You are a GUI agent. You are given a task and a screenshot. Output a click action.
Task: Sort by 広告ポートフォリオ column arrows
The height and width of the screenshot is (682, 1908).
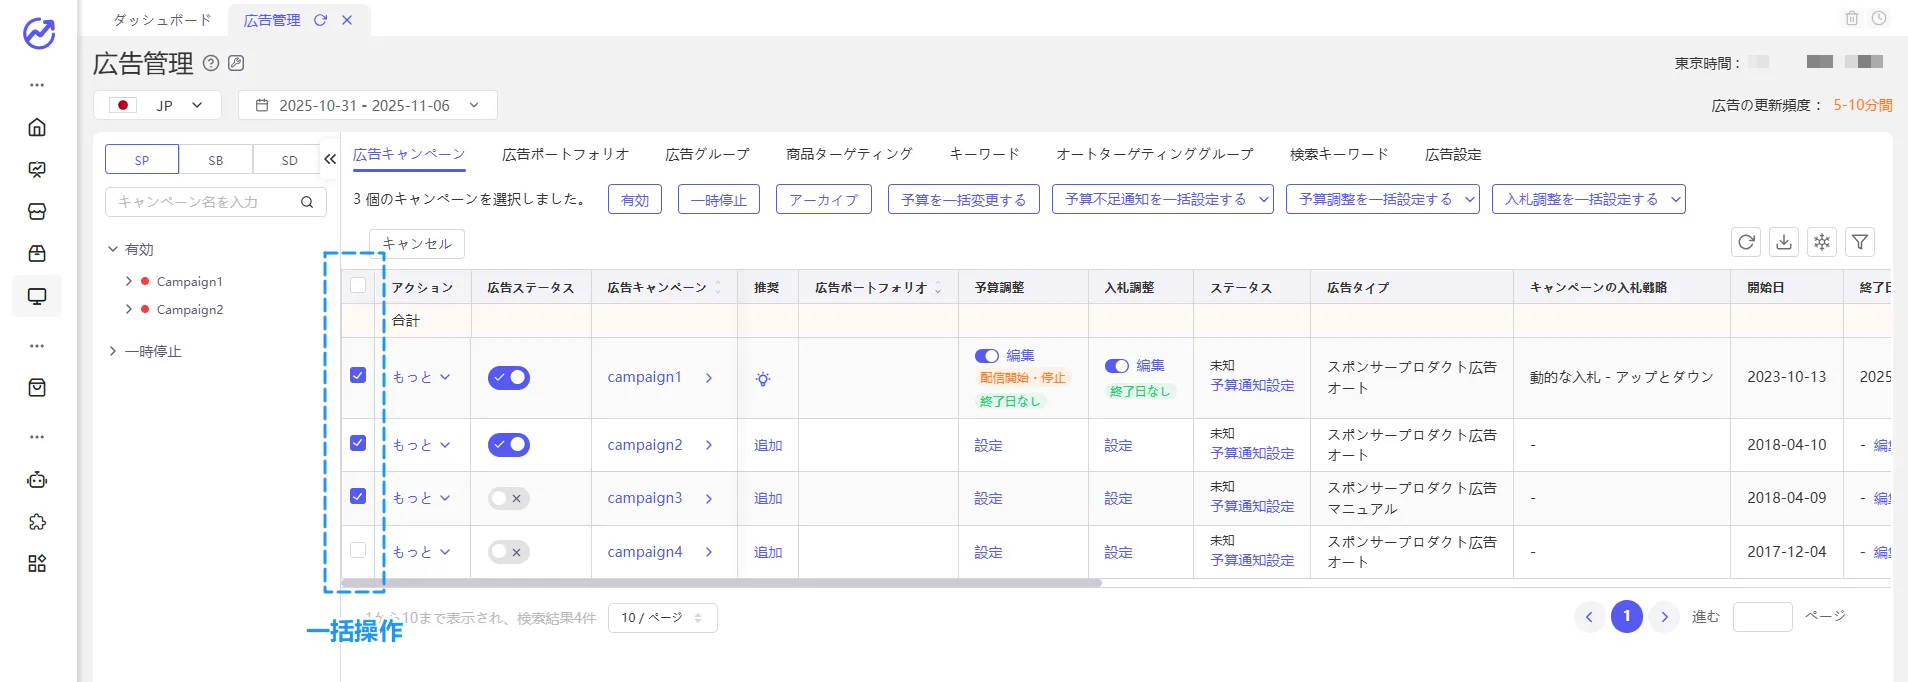coord(938,288)
